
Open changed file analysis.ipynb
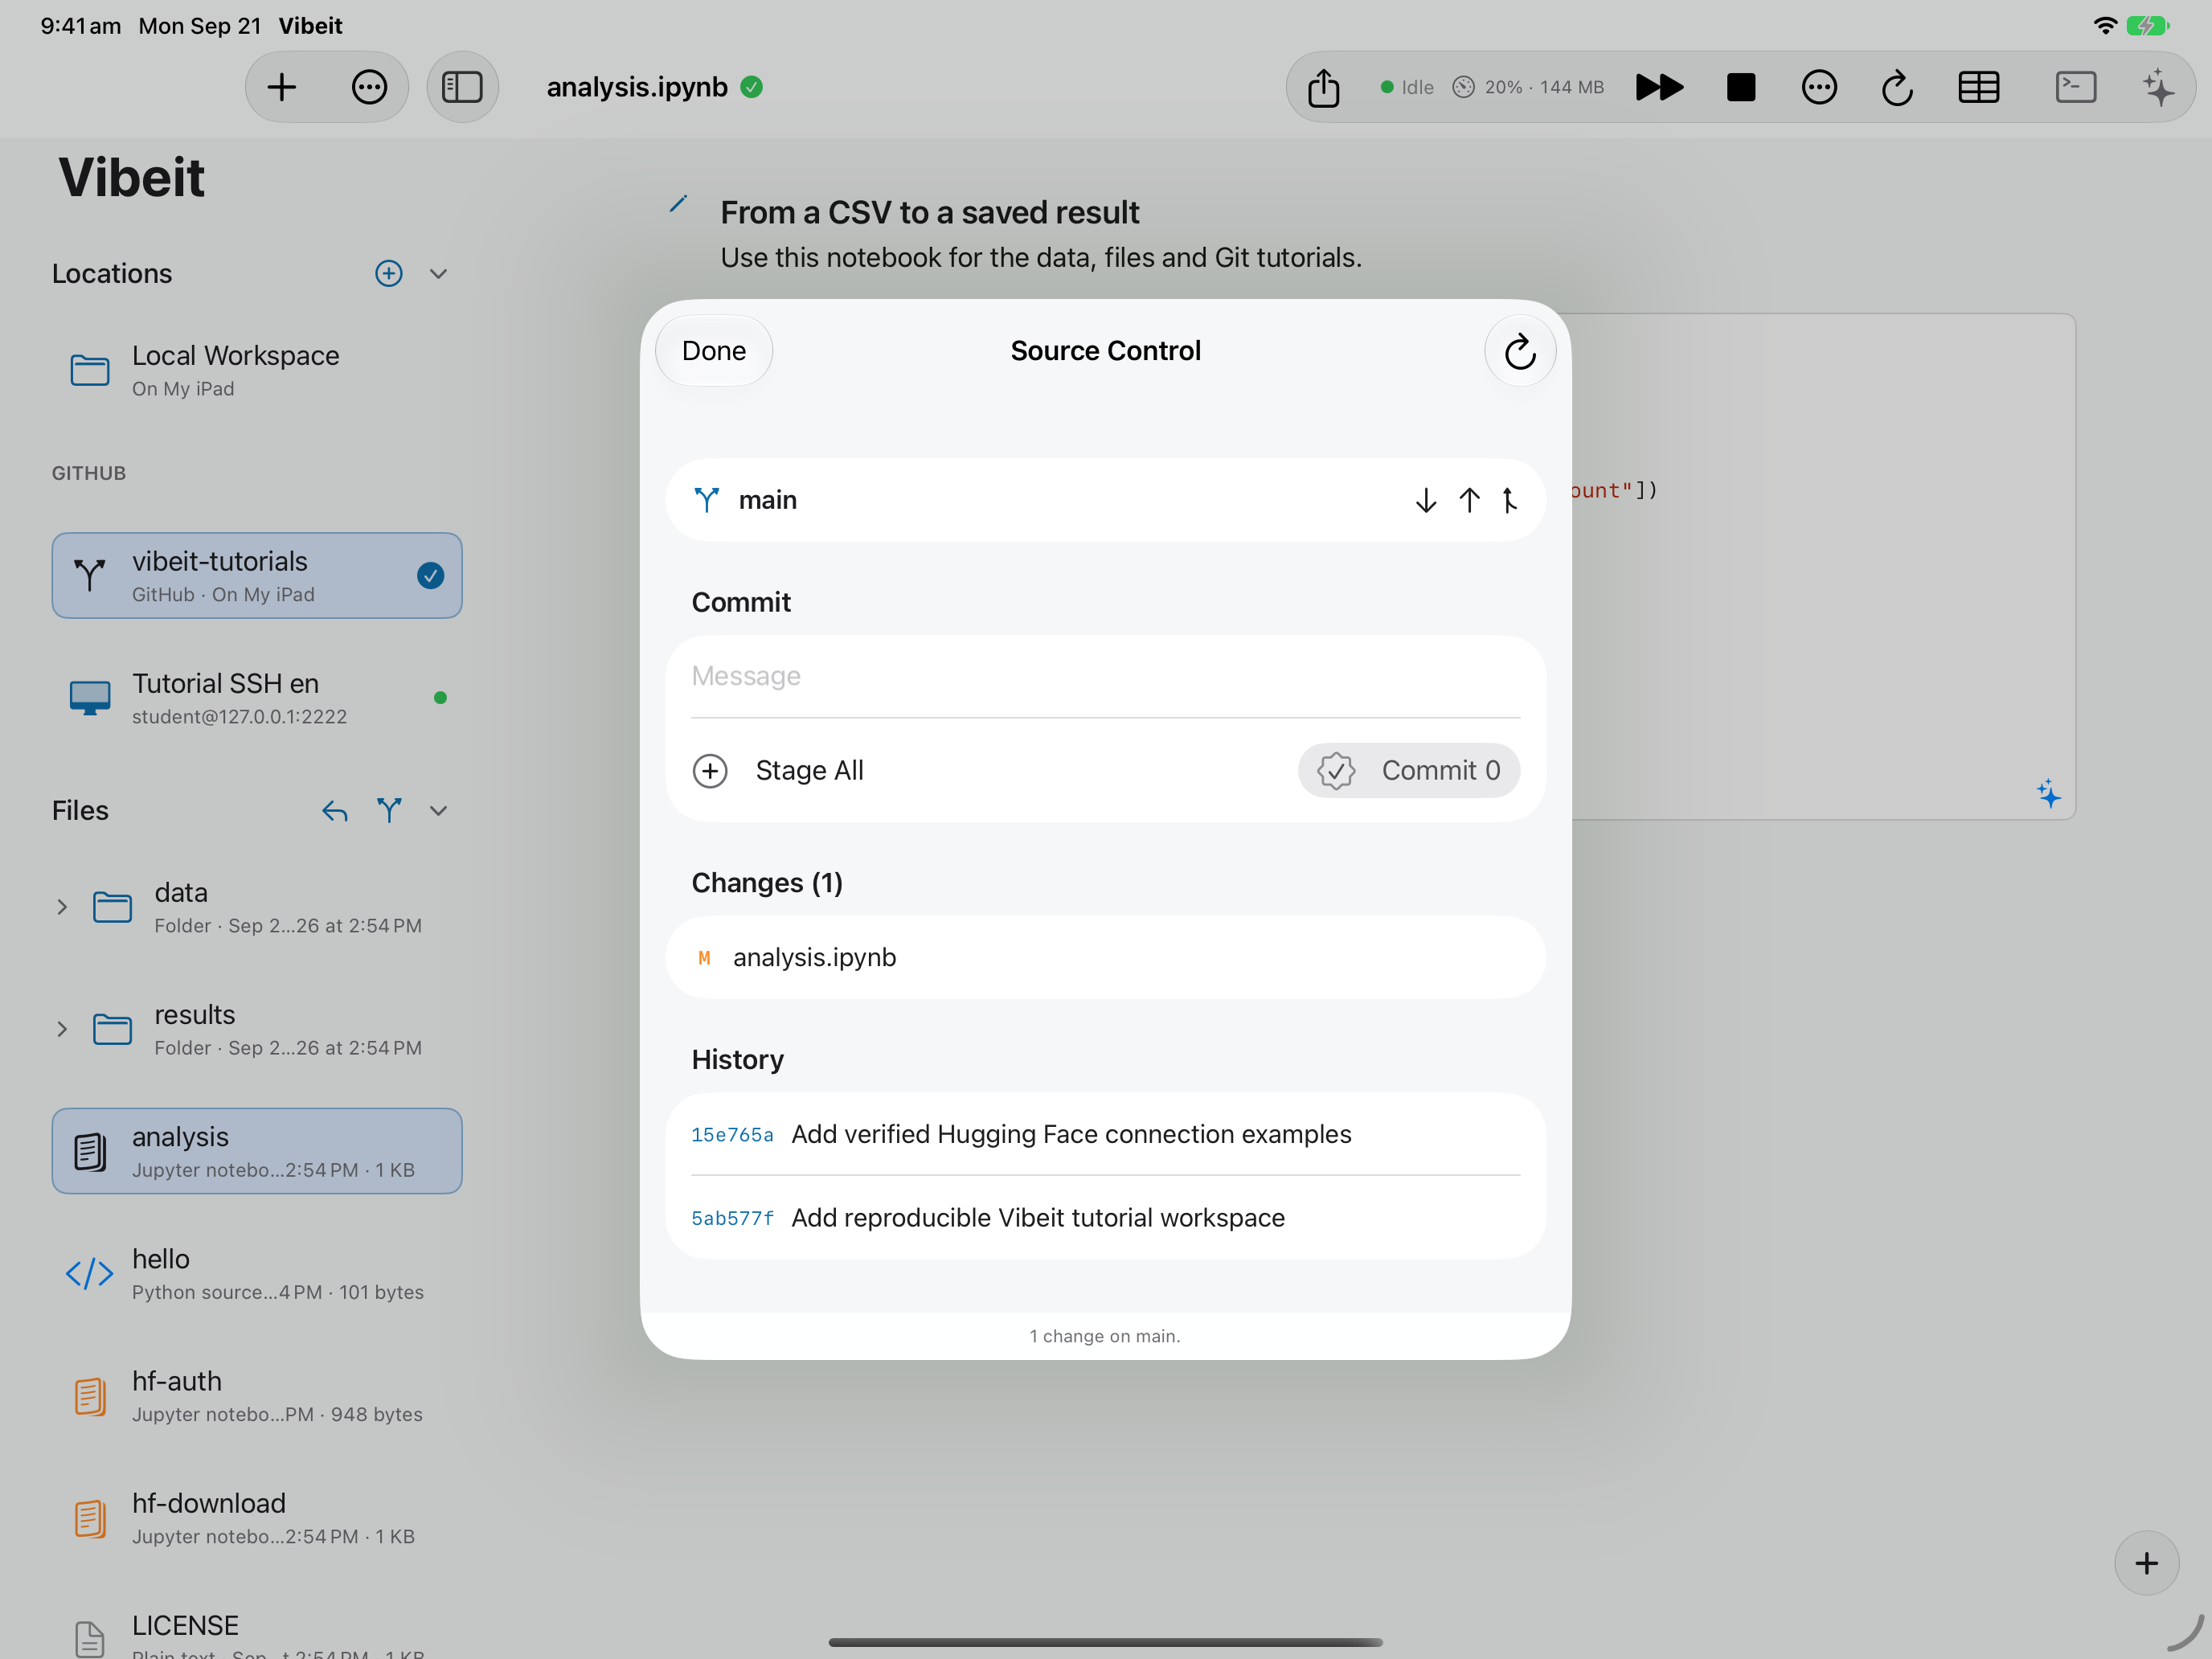point(1105,958)
